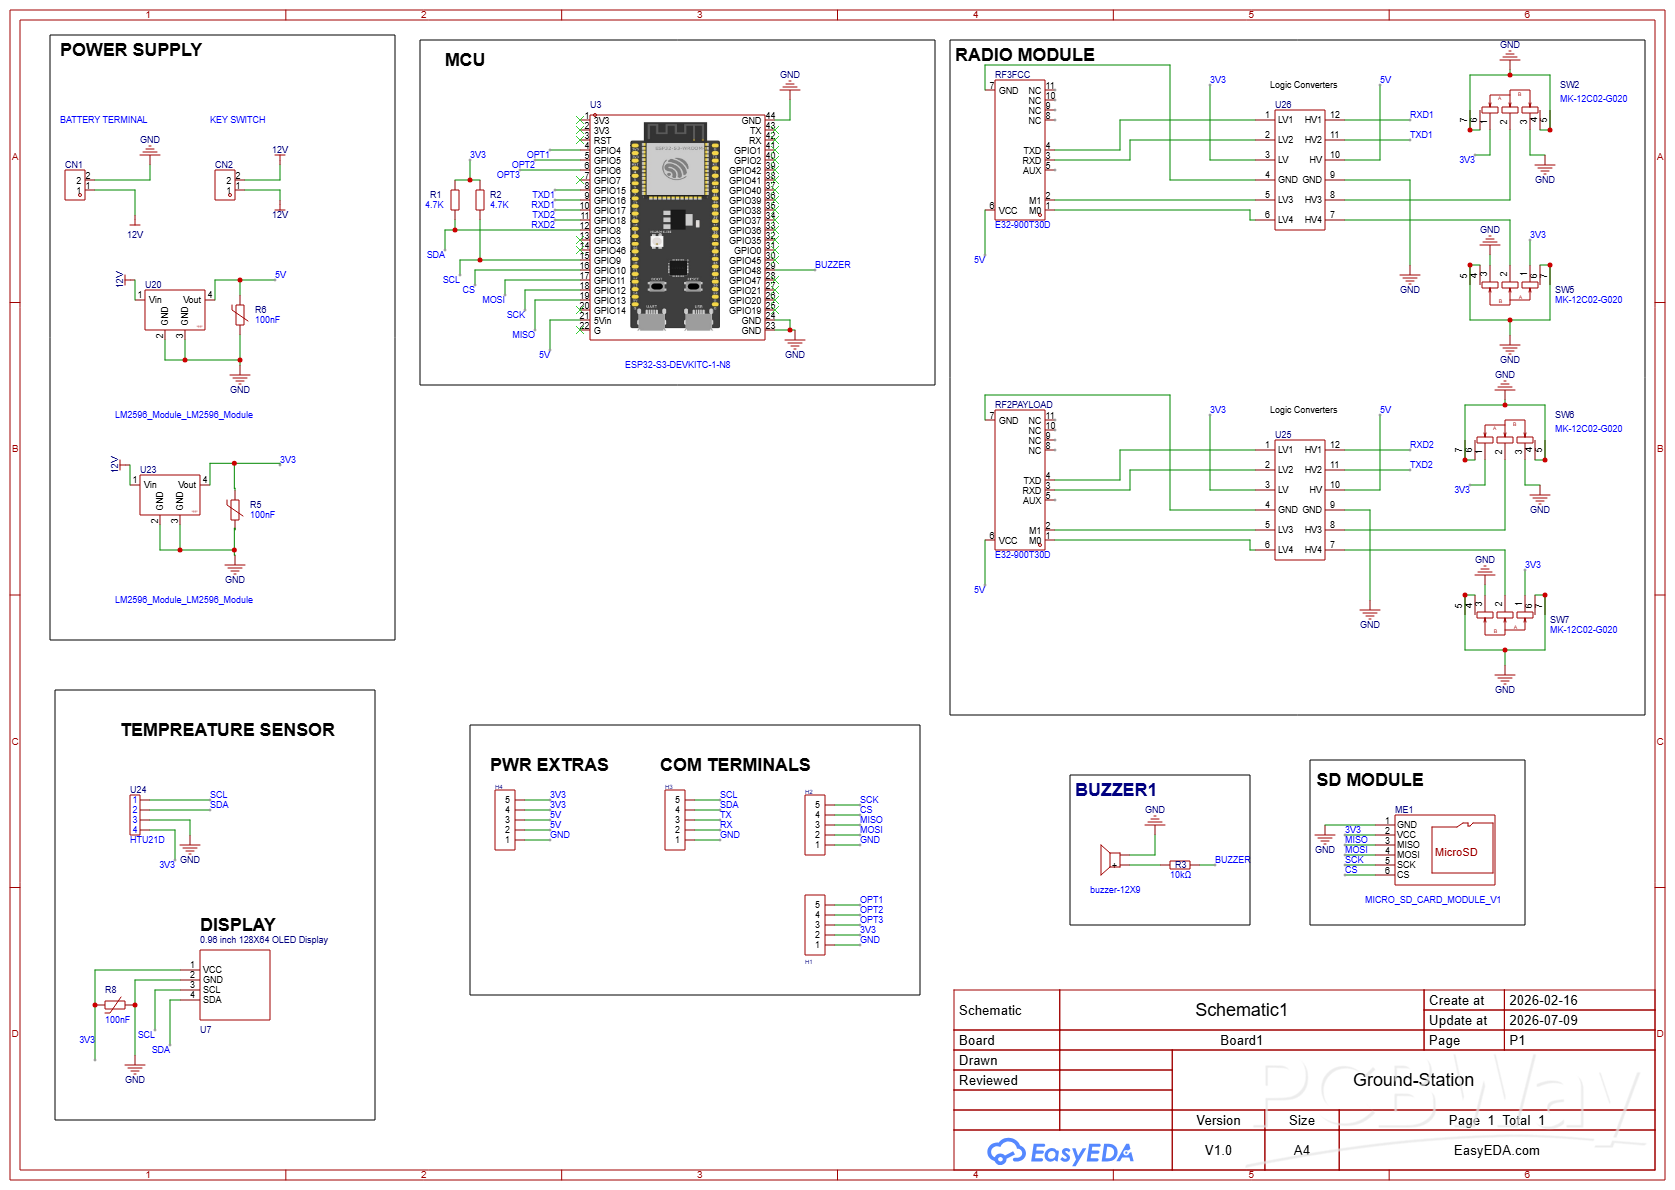Click the V1.0 version cell

(x=1218, y=1151)
